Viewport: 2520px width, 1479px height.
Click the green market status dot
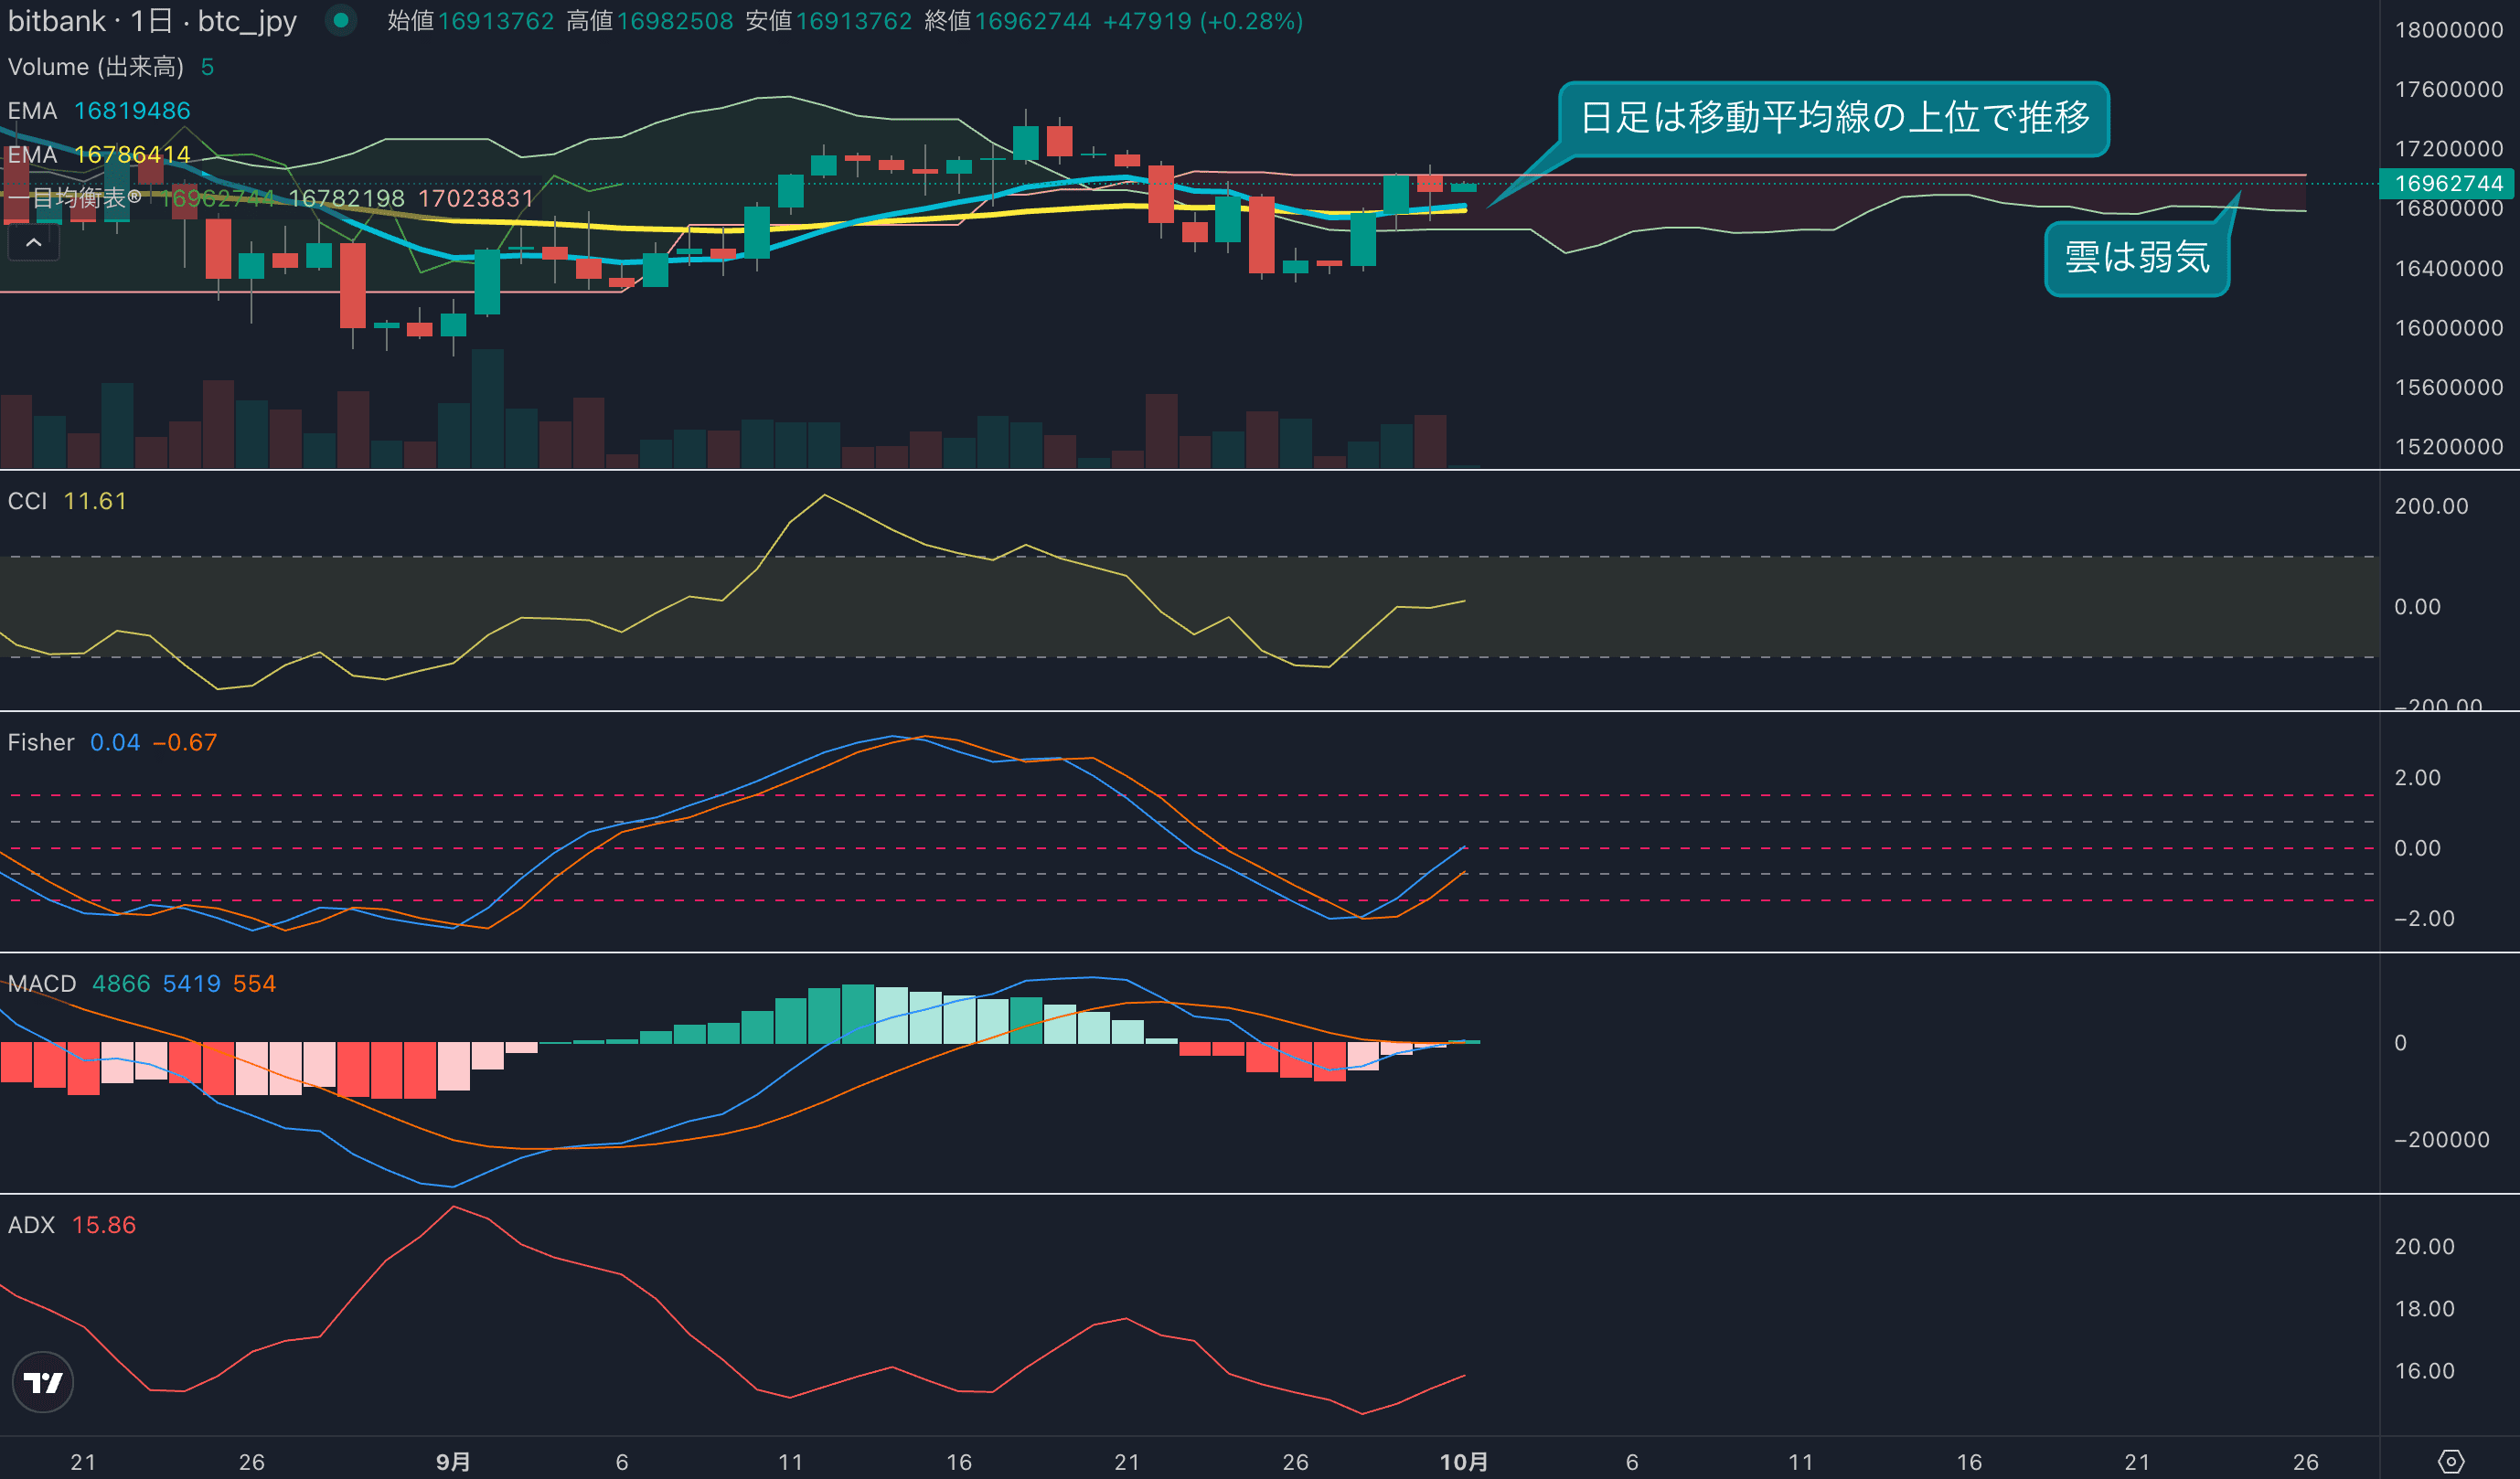coord(340,20)
